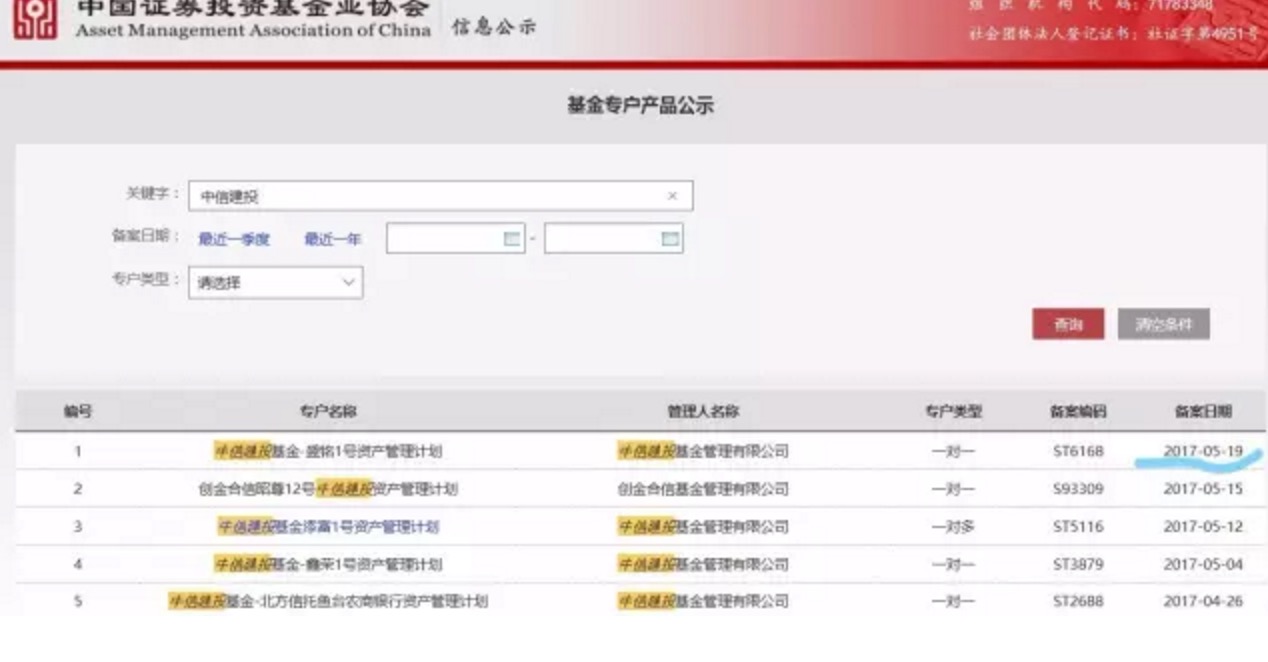This screenshot has height=662, width=1268.
Task: Select the 最近一季度 quick date filter
Action: pyautogui.click(x=233, y=239)
